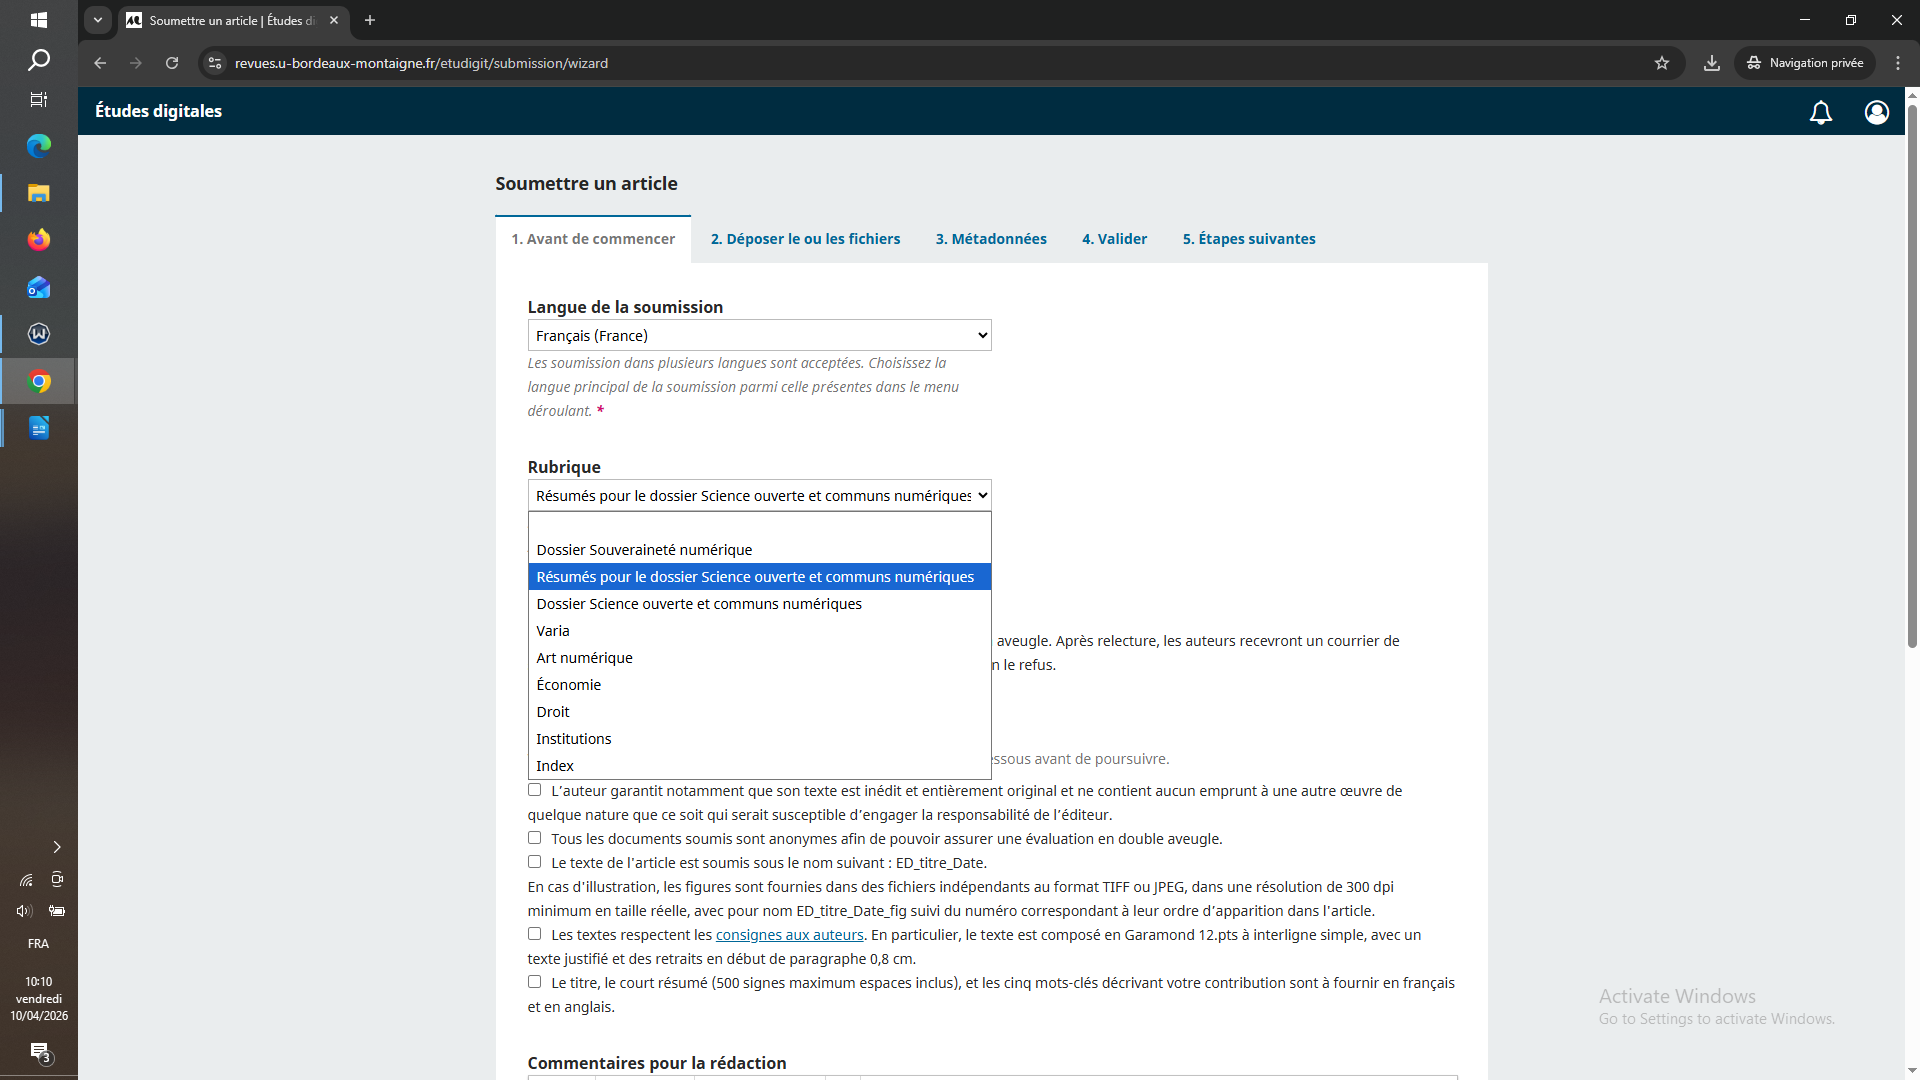The height and width of the screenshot is (1080, 1920).
Task: Reload the page in the browser toolbar
Action: (172, 63)
